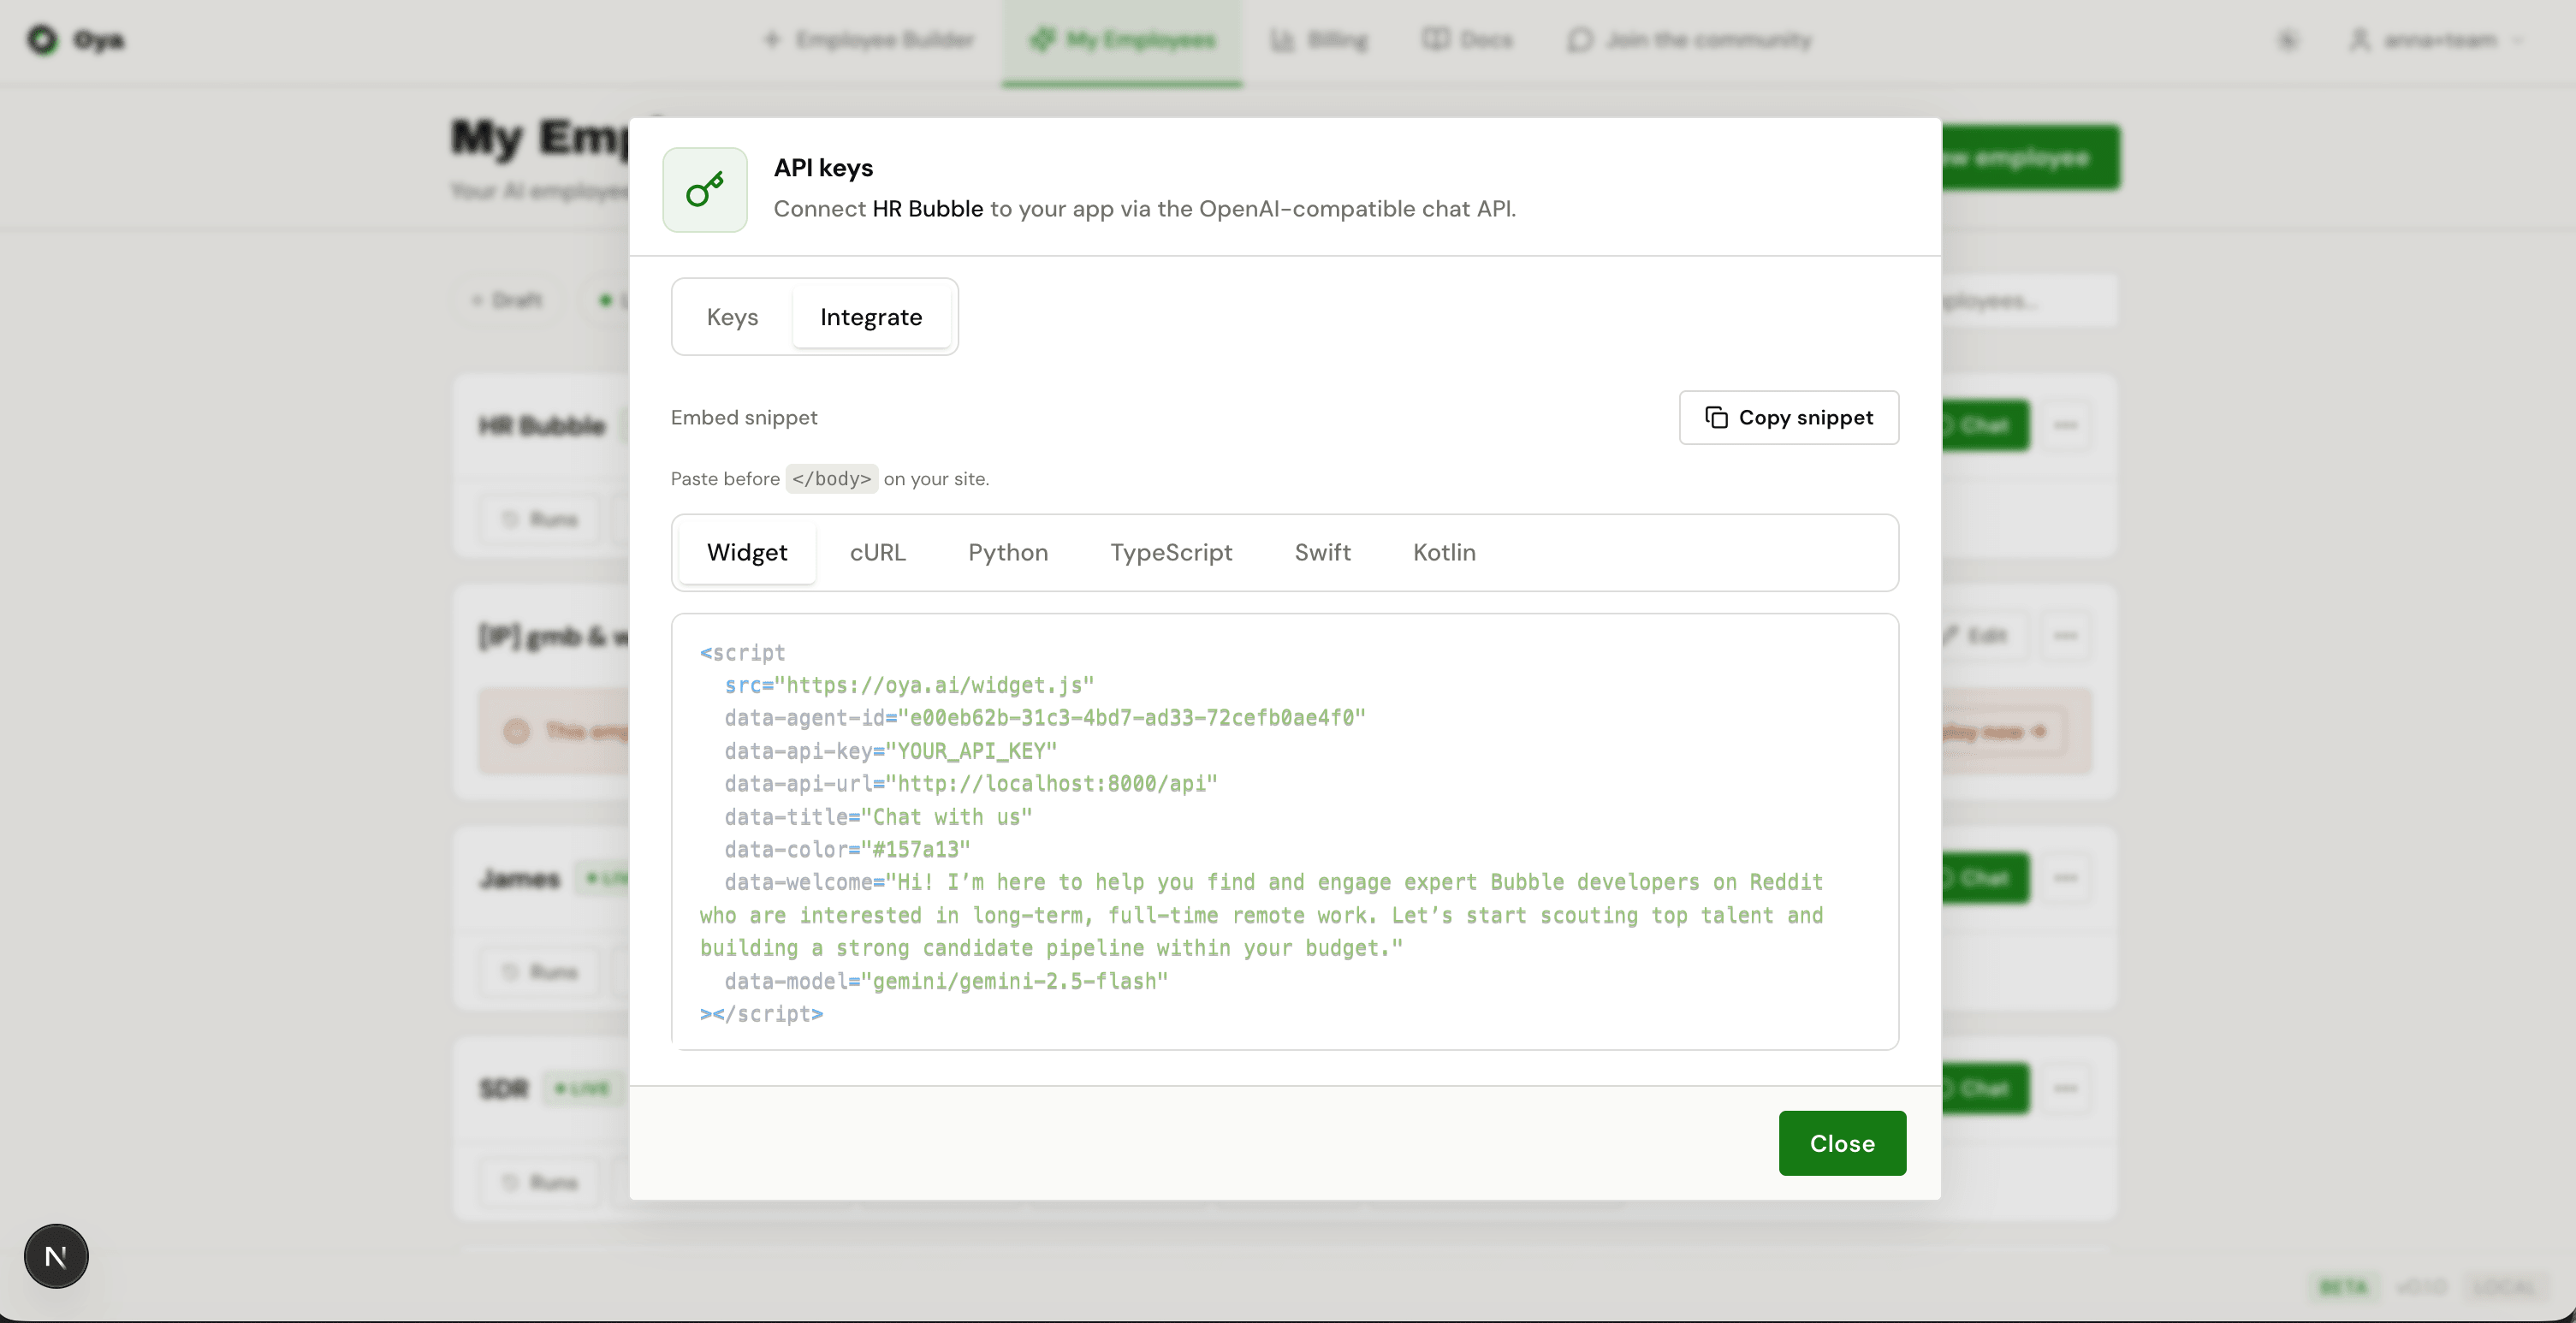Show the TypeScript code tab

(x=1171, y=553)
